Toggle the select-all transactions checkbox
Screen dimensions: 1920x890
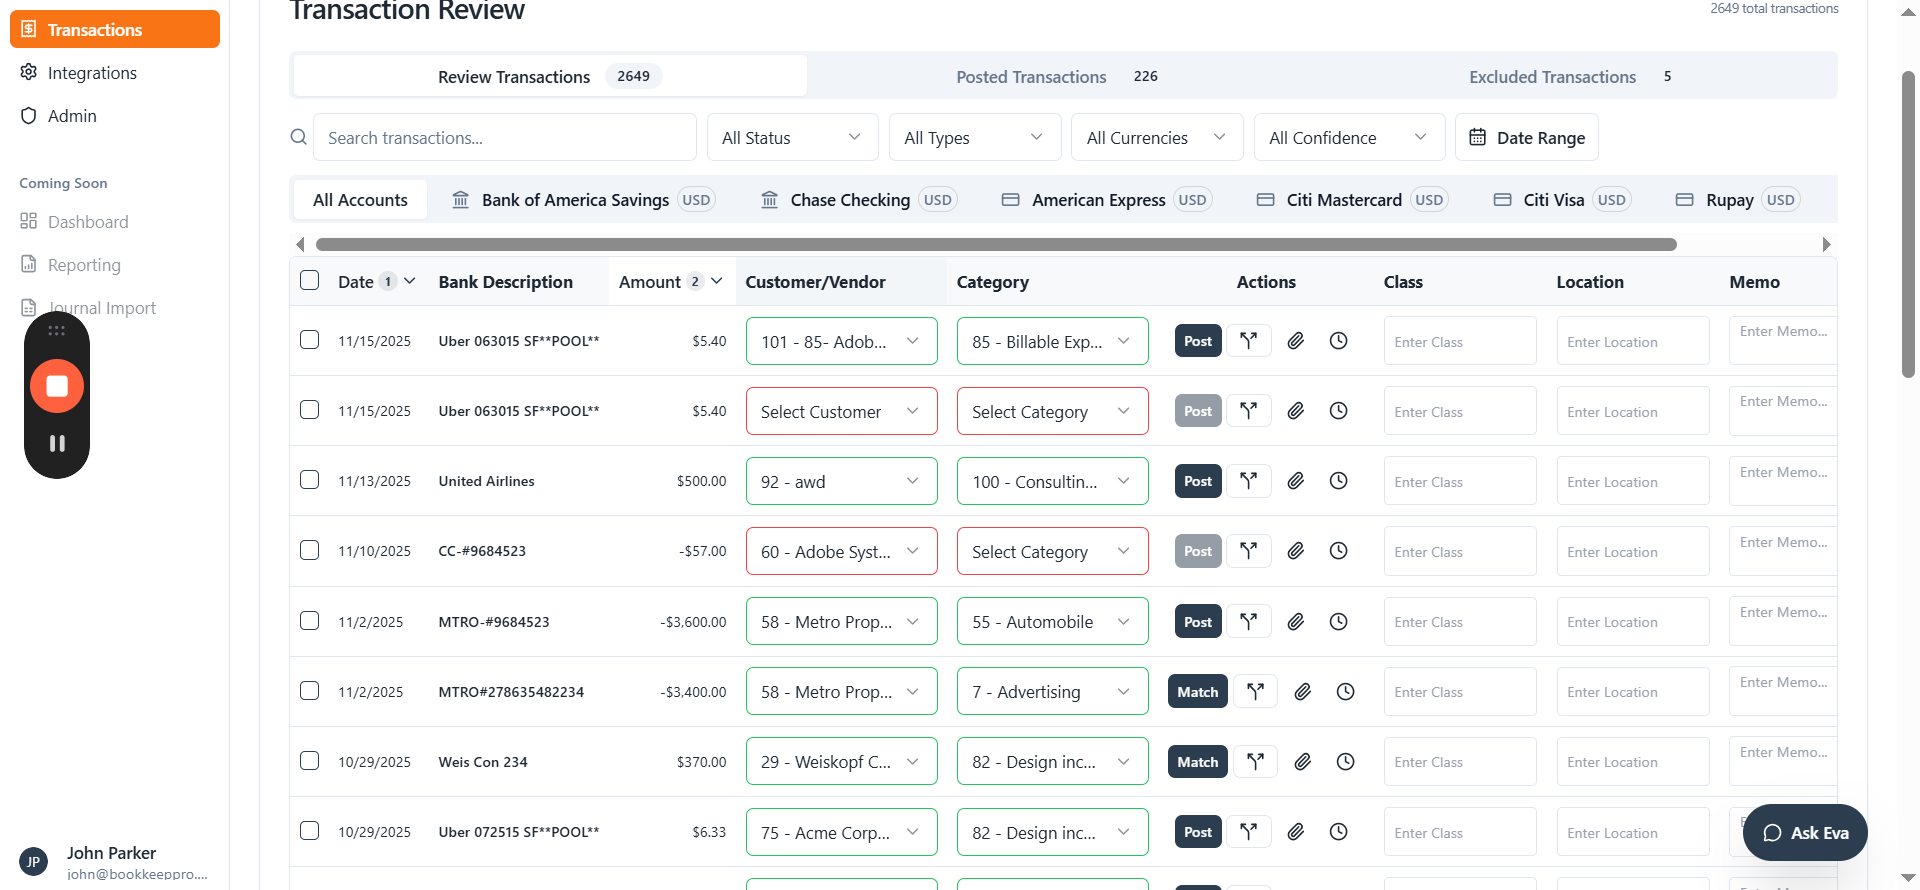(310, 281)
